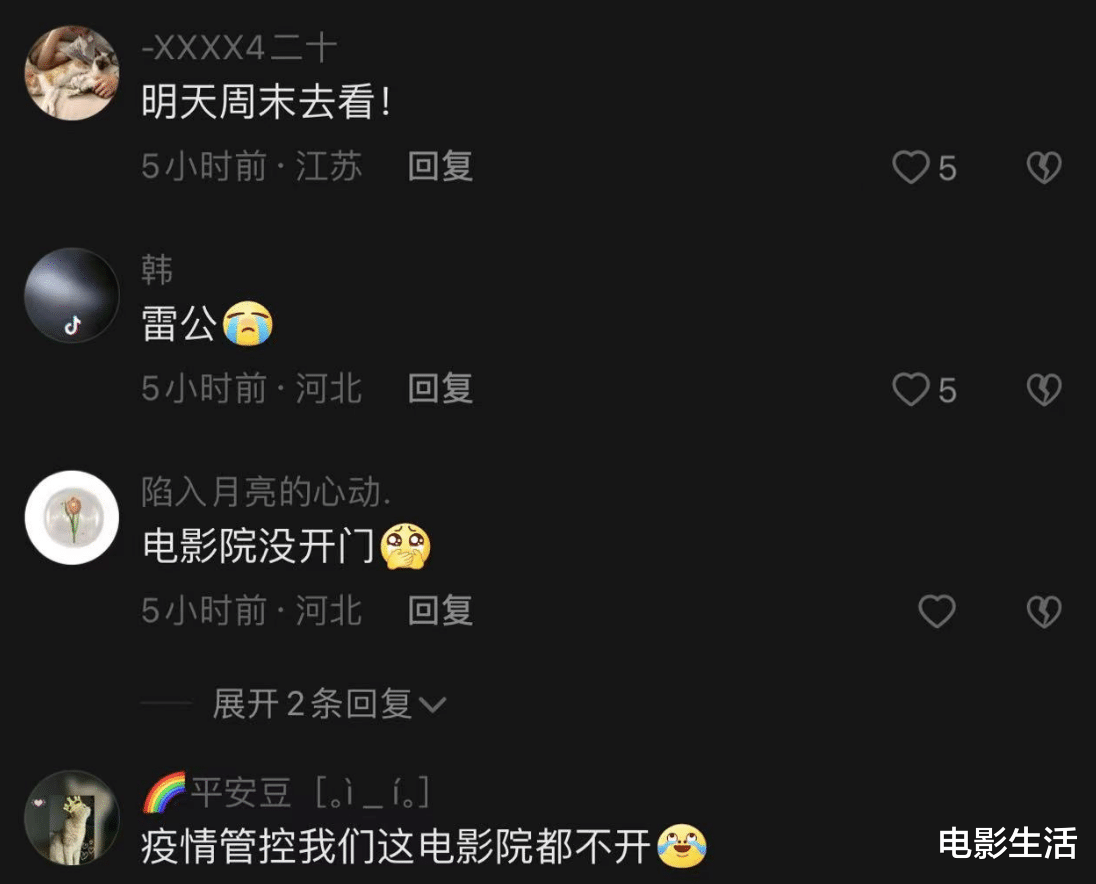The width and height of the screenshot is (1096, 884).
Task: Like the "雷公" comment by 韩
Action: coord(911,389)
